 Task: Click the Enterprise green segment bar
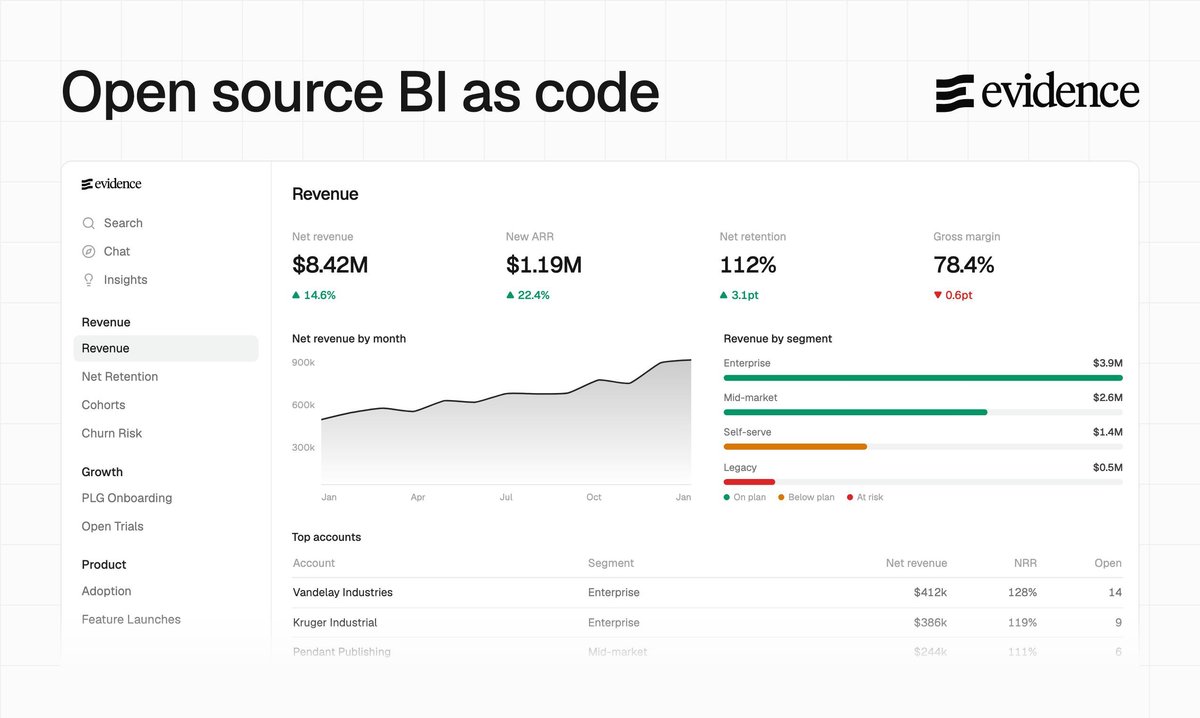pos(923,378)
